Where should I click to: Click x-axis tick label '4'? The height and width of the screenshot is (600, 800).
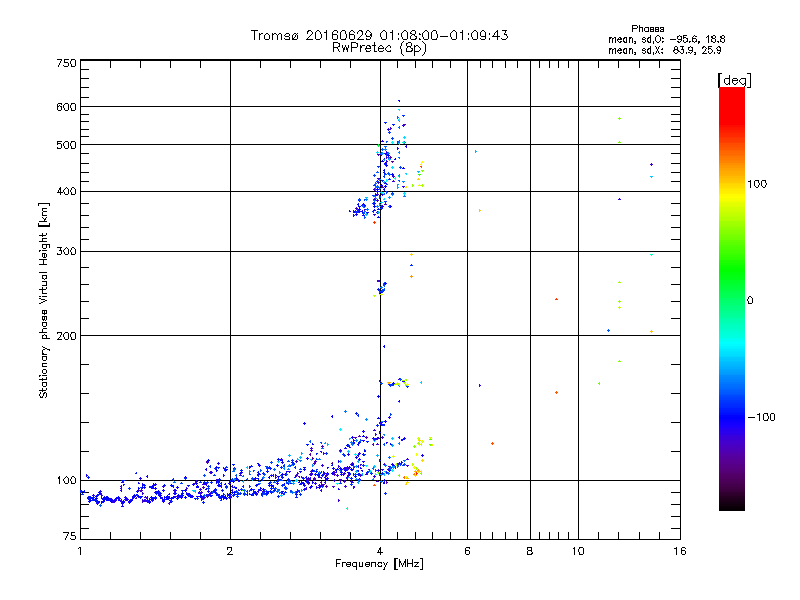point(380,551)
